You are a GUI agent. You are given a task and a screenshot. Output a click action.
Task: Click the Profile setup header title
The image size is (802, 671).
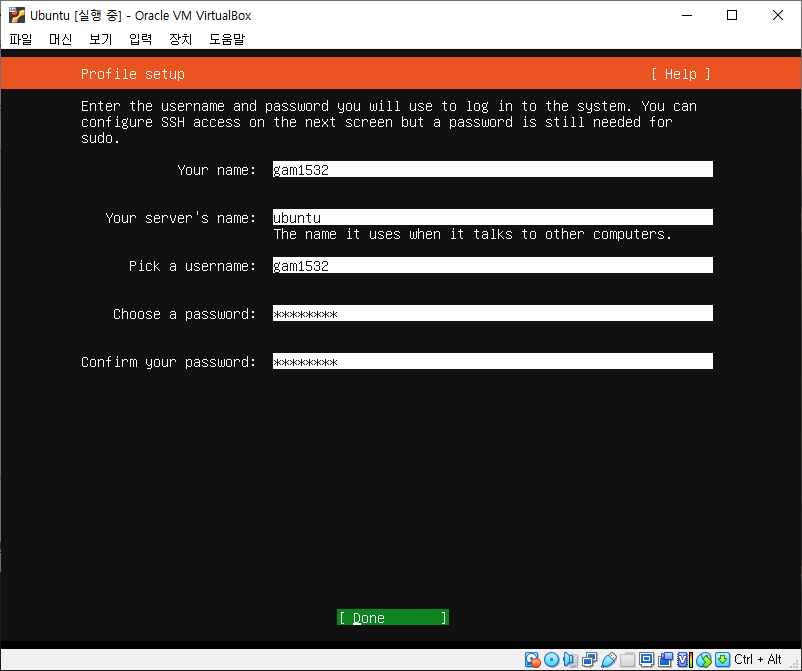(132, 74)
